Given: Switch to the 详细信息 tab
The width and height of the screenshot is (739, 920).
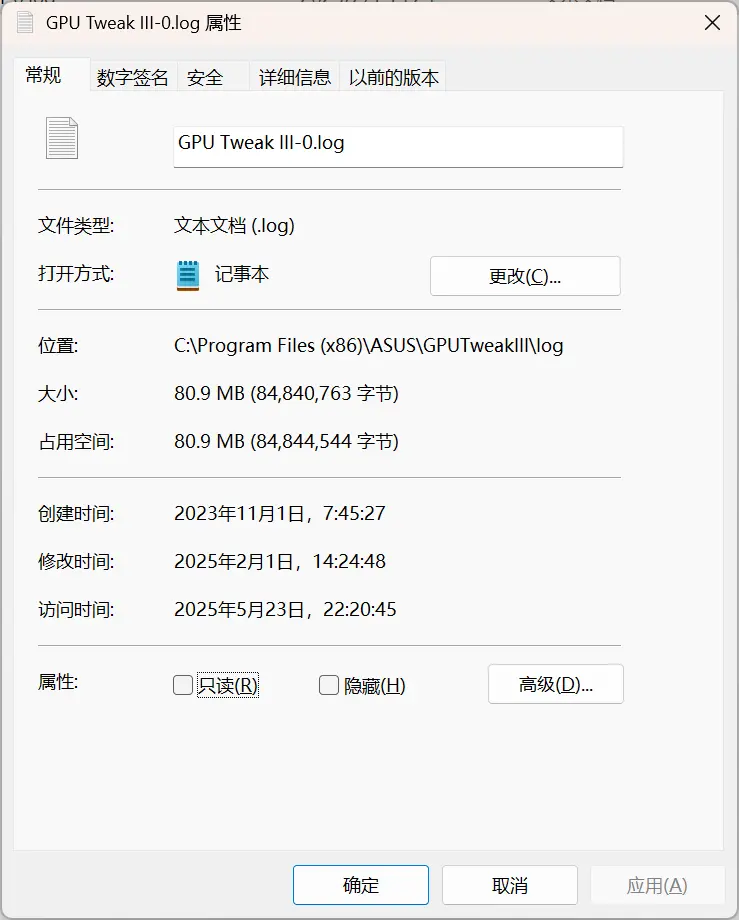Looking at the screenshot, I should tap(295, 77).
